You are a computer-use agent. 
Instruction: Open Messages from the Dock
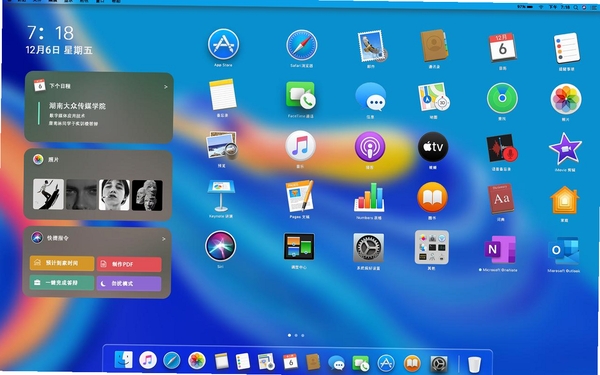(337, 363)
